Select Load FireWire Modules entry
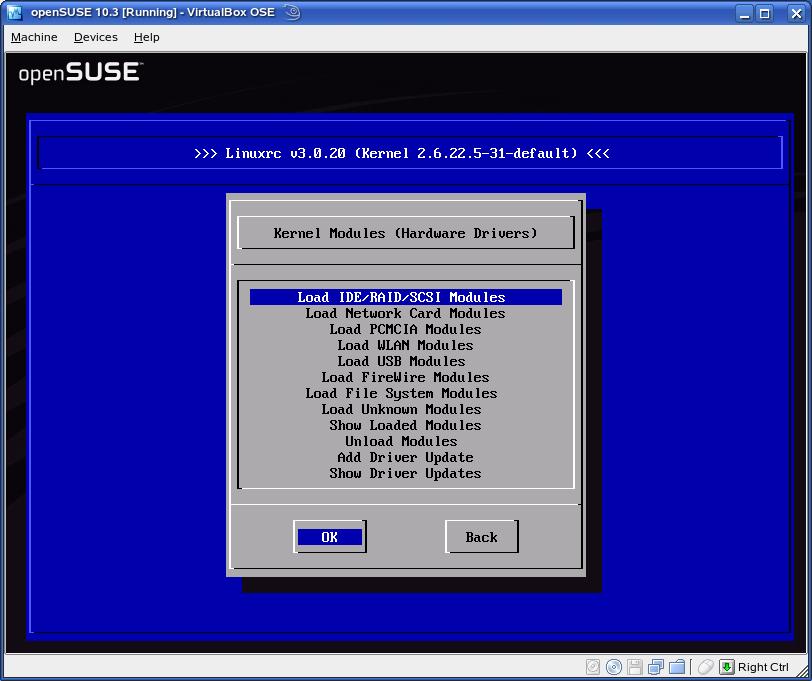812x681 pixels. point(405,378)
